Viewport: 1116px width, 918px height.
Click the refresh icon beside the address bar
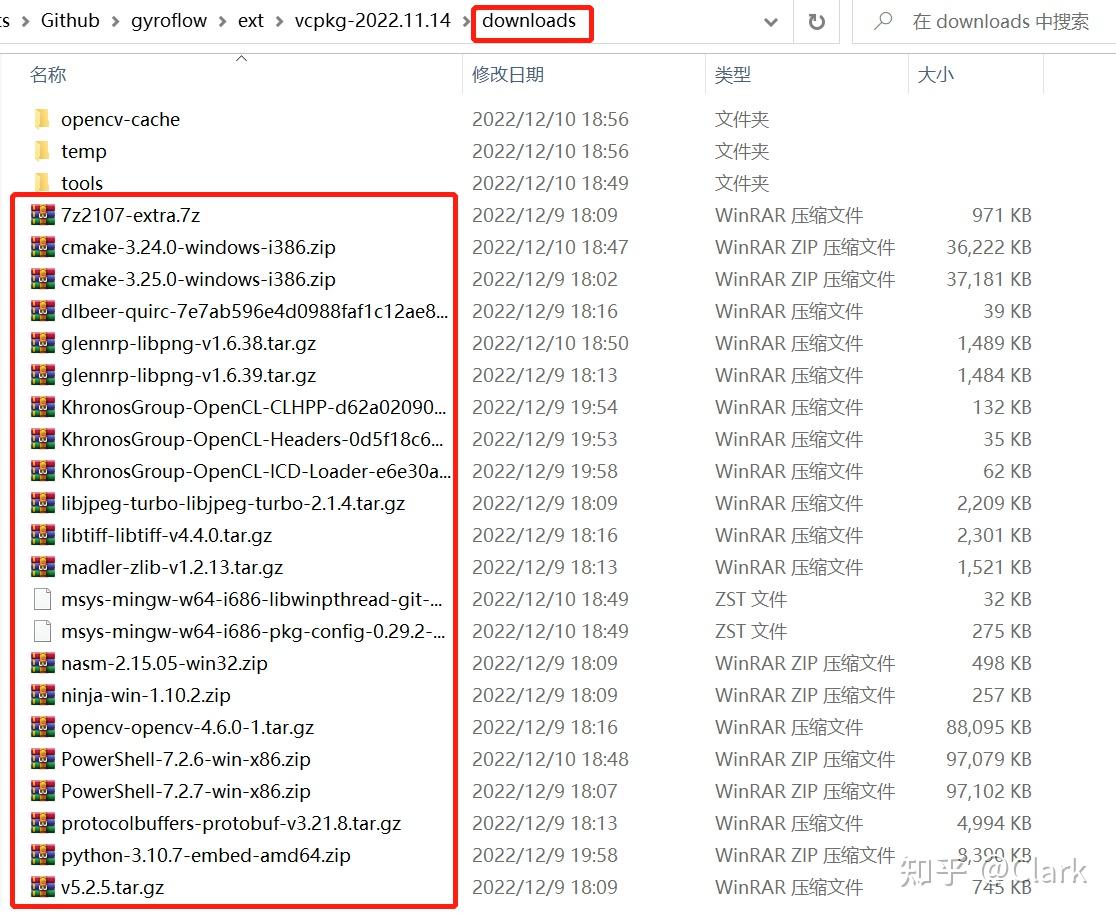click(x=818, y=21)
